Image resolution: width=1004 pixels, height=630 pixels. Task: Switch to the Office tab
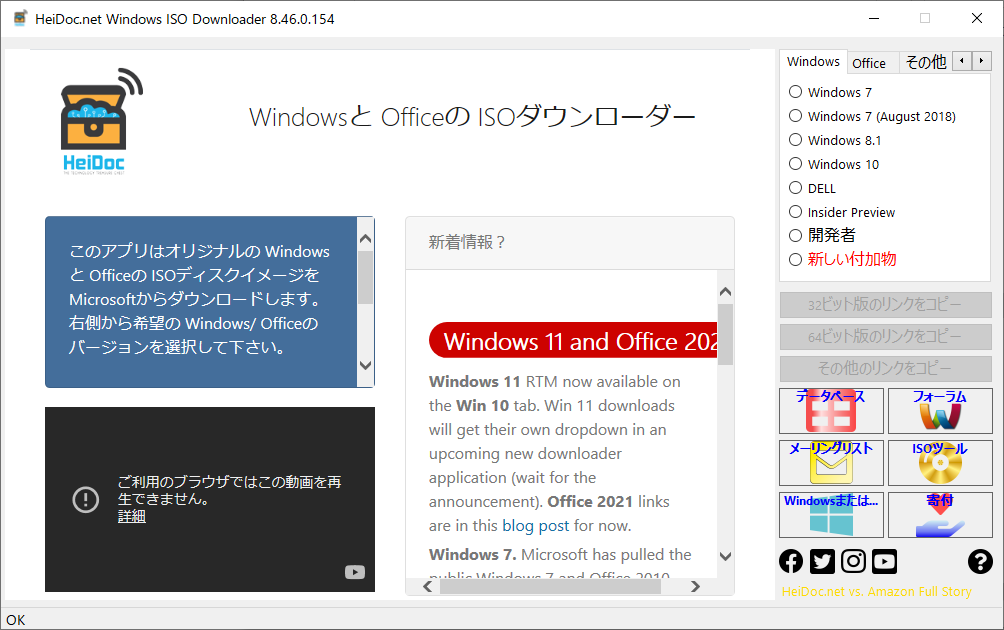tap(869, 63)
